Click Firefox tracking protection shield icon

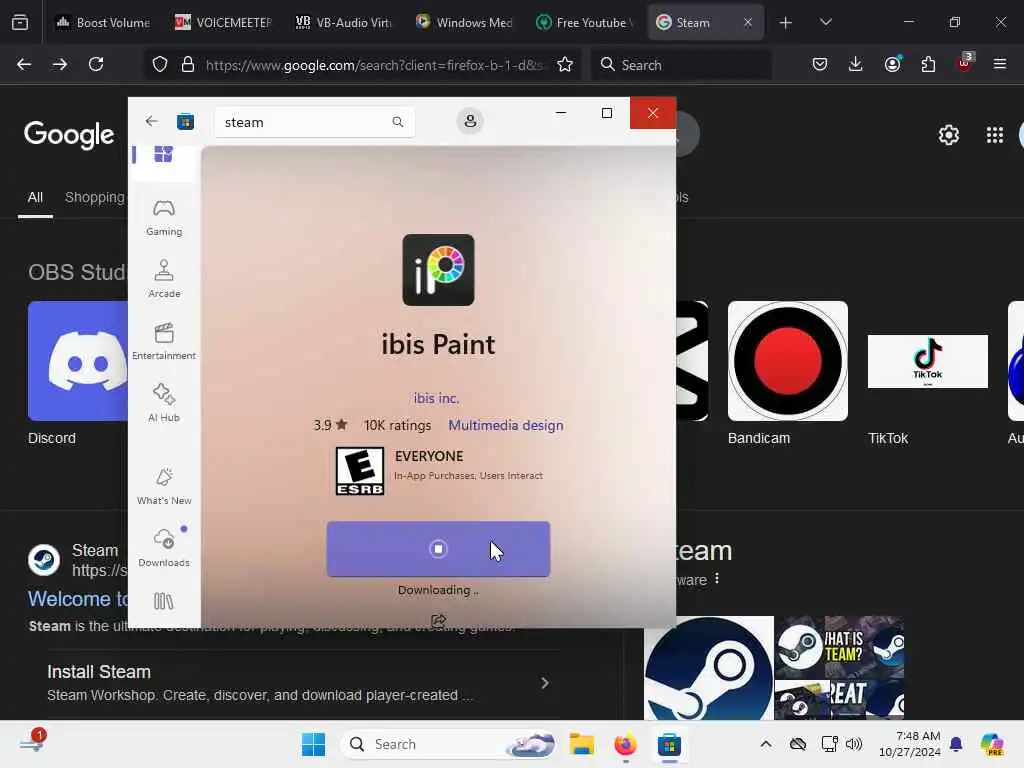click(x=160, y=64)
